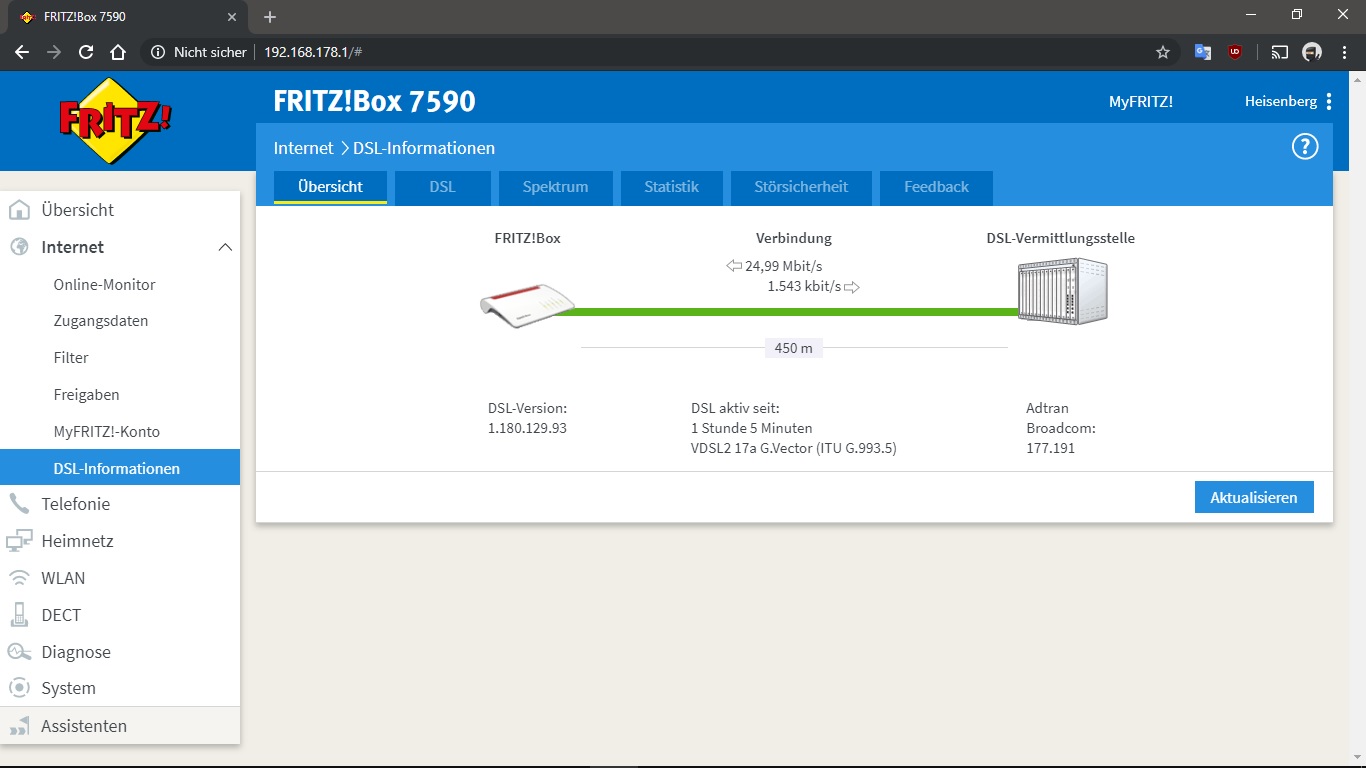Select the Übersicht tab
This screenshot has height=768, width=1366.
tap(330, 187)
